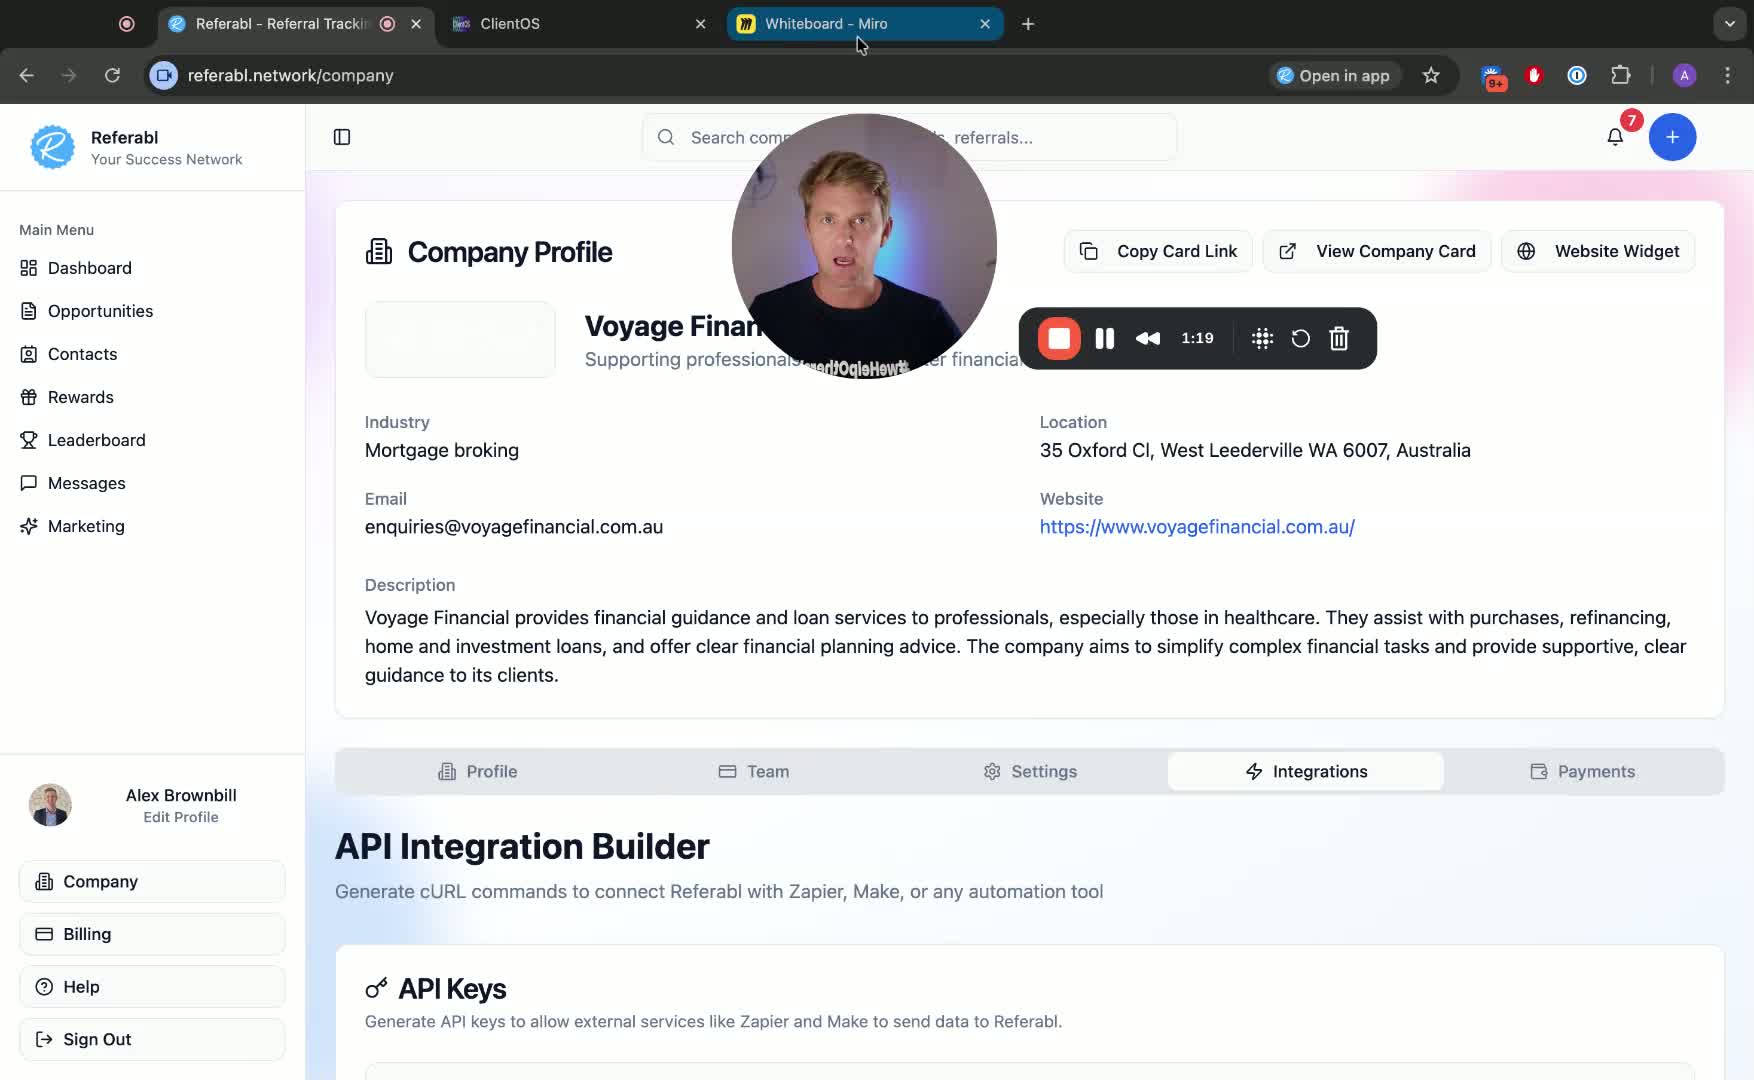The image size is (1754, 1080).
Task: Switch to the Whiteboard - Miro tab
Action: tap(865, 24)
